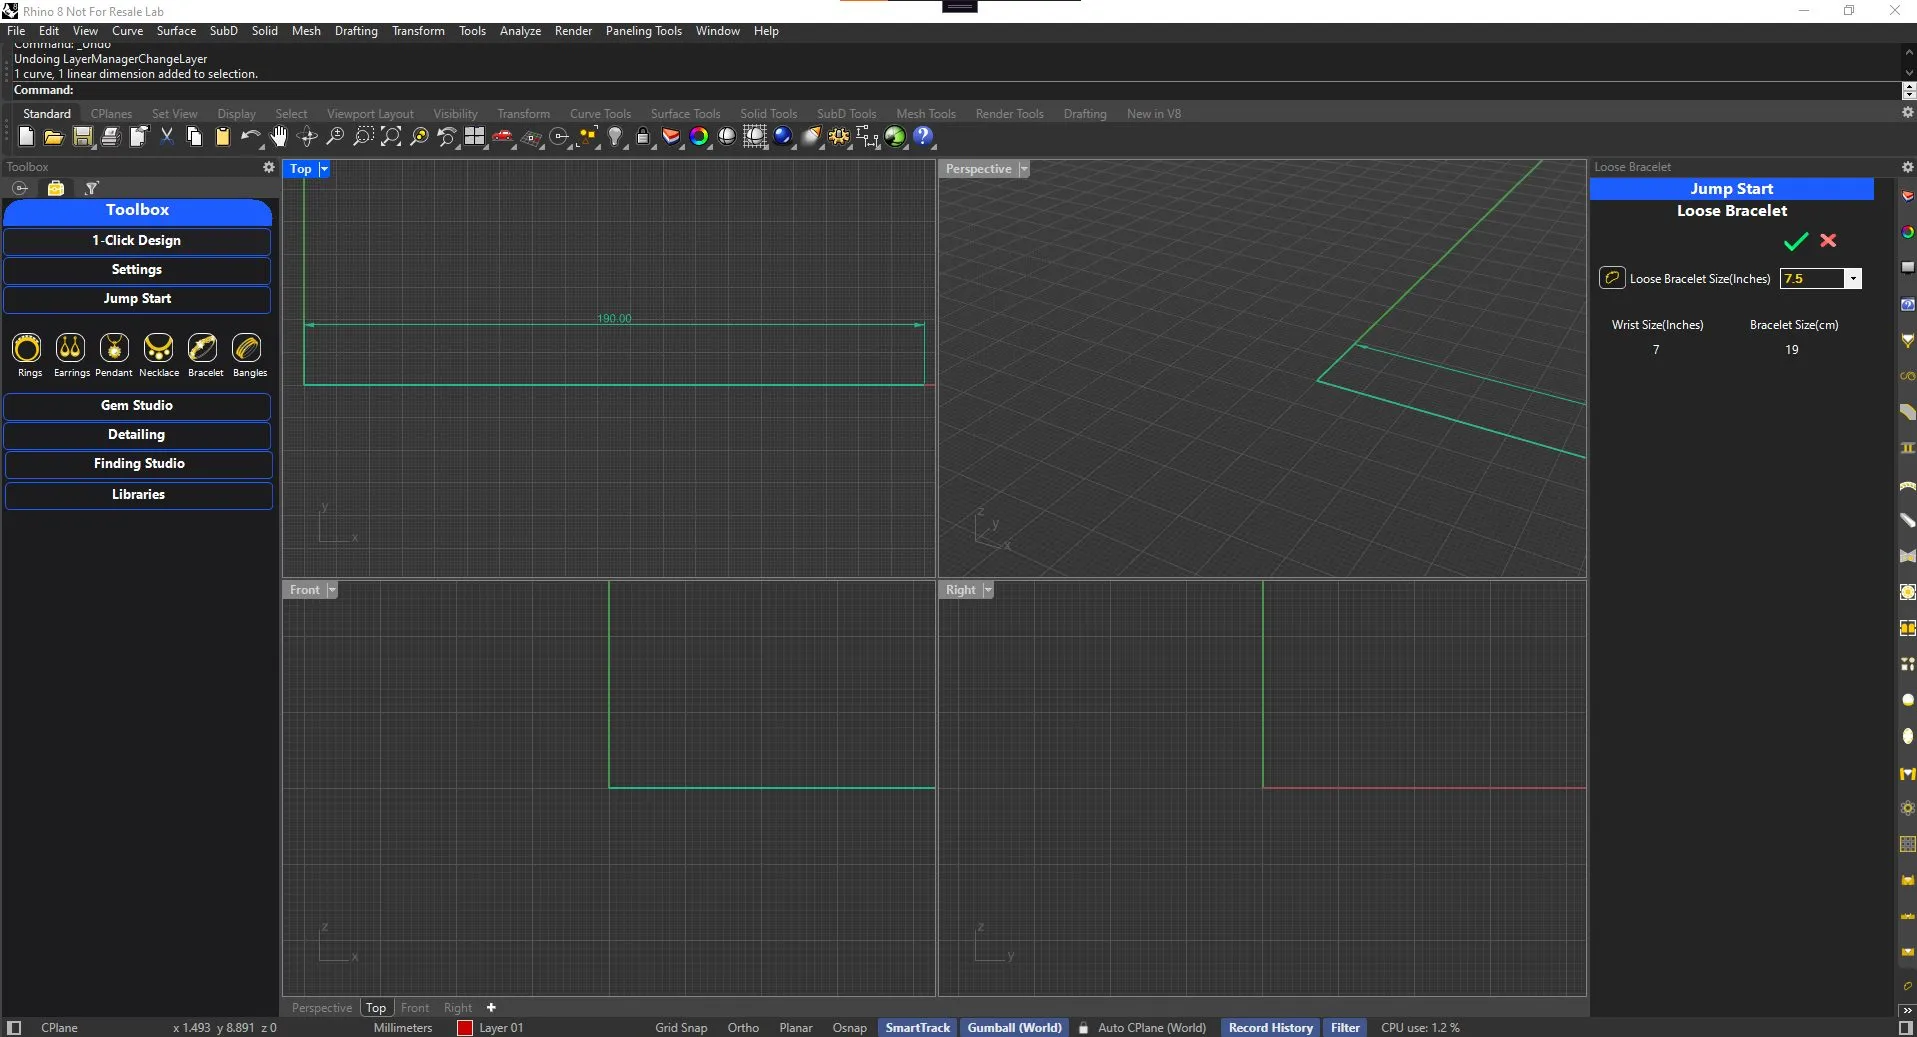This screenshot has height=1037, width=1917.
Task: Open the Necklace category icon
Action: pos(158,348)
